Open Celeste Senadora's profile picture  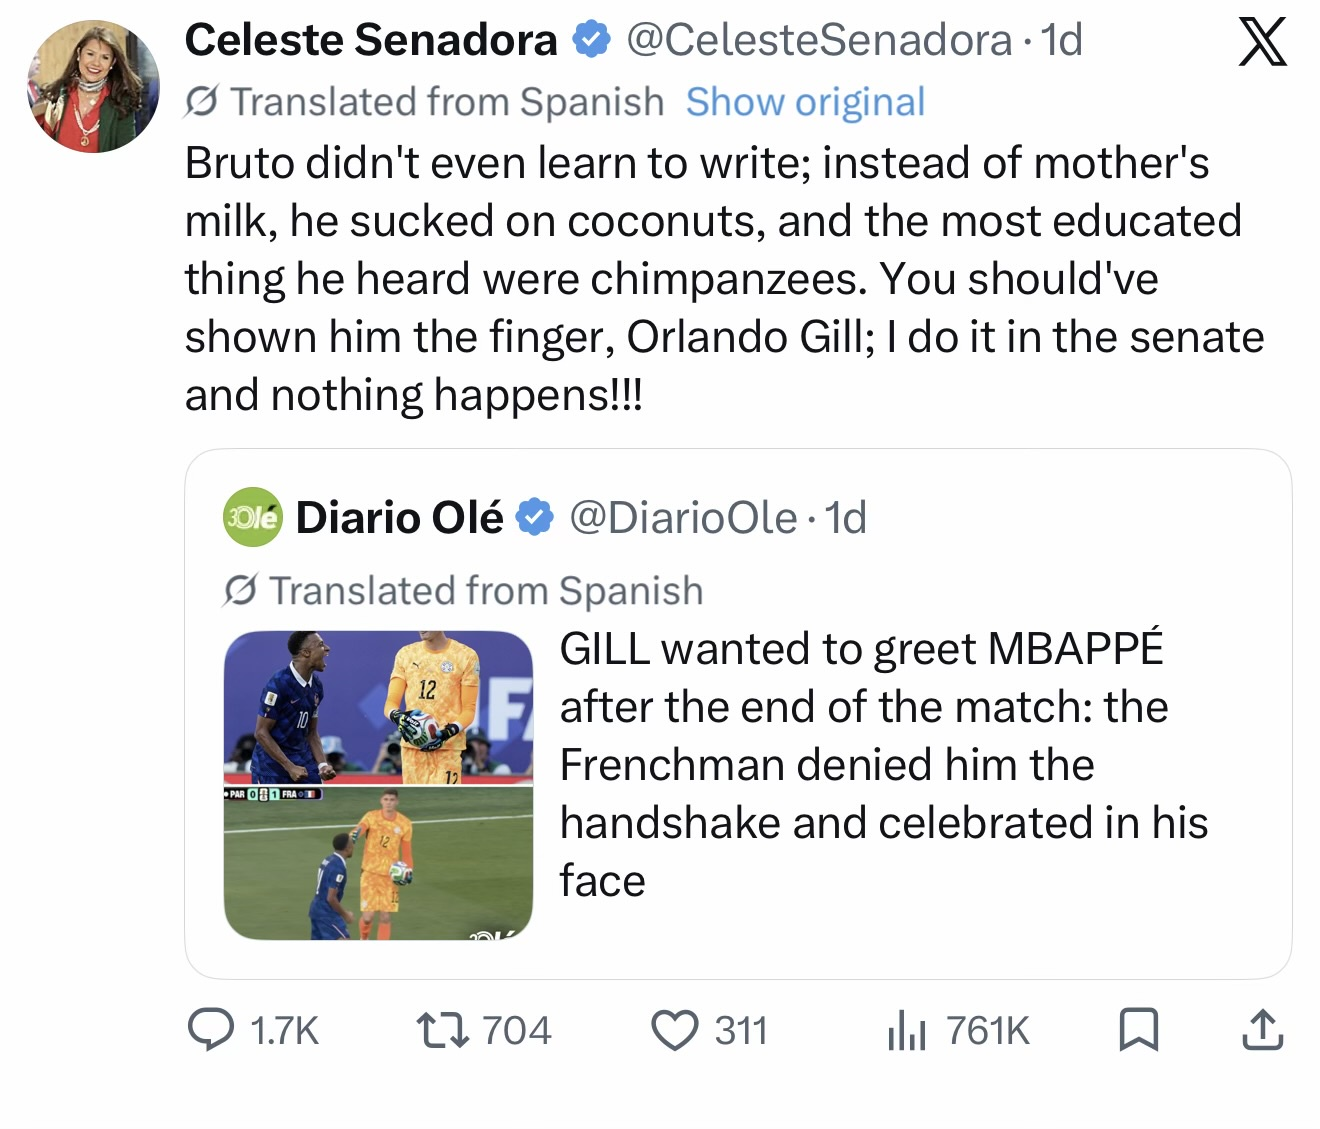93,86
